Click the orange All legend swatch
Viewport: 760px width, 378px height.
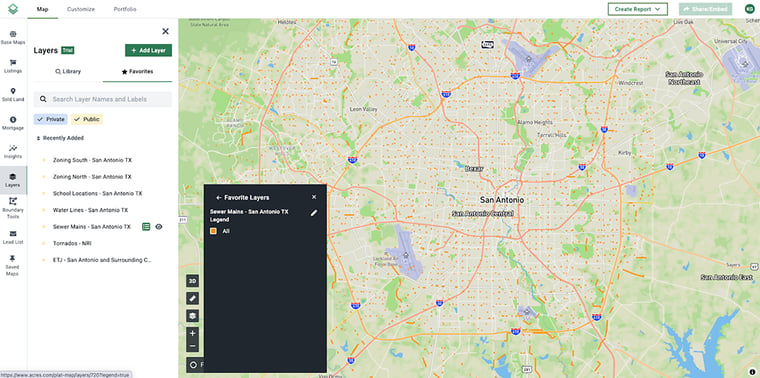click(x=213, y=232)
